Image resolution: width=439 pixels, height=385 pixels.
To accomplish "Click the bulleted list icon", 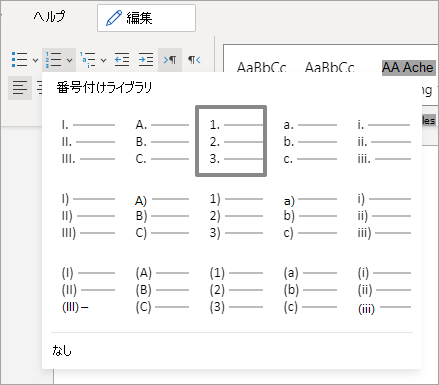I will 19,60.
